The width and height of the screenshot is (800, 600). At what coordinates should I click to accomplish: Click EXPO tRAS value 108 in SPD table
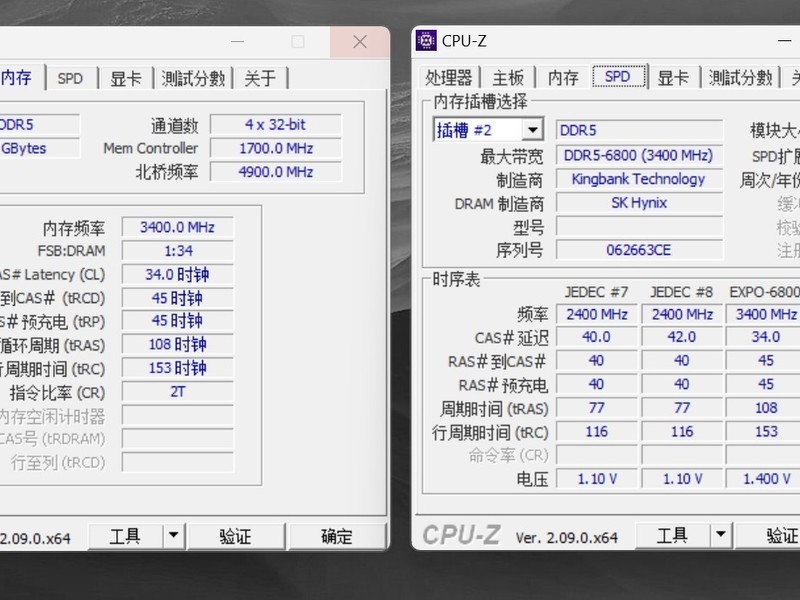763,408
